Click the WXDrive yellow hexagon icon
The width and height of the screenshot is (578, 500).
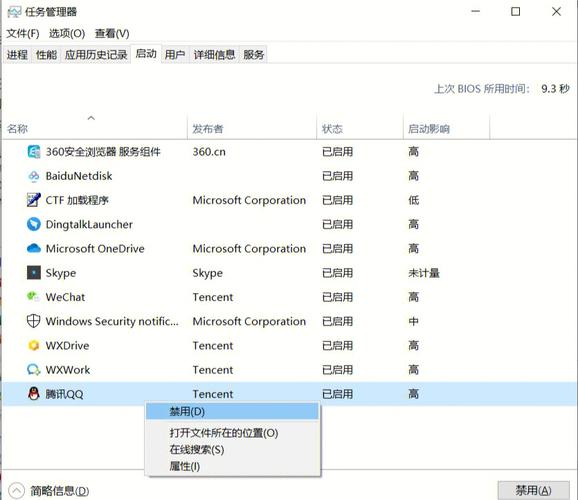coord(34,346)
